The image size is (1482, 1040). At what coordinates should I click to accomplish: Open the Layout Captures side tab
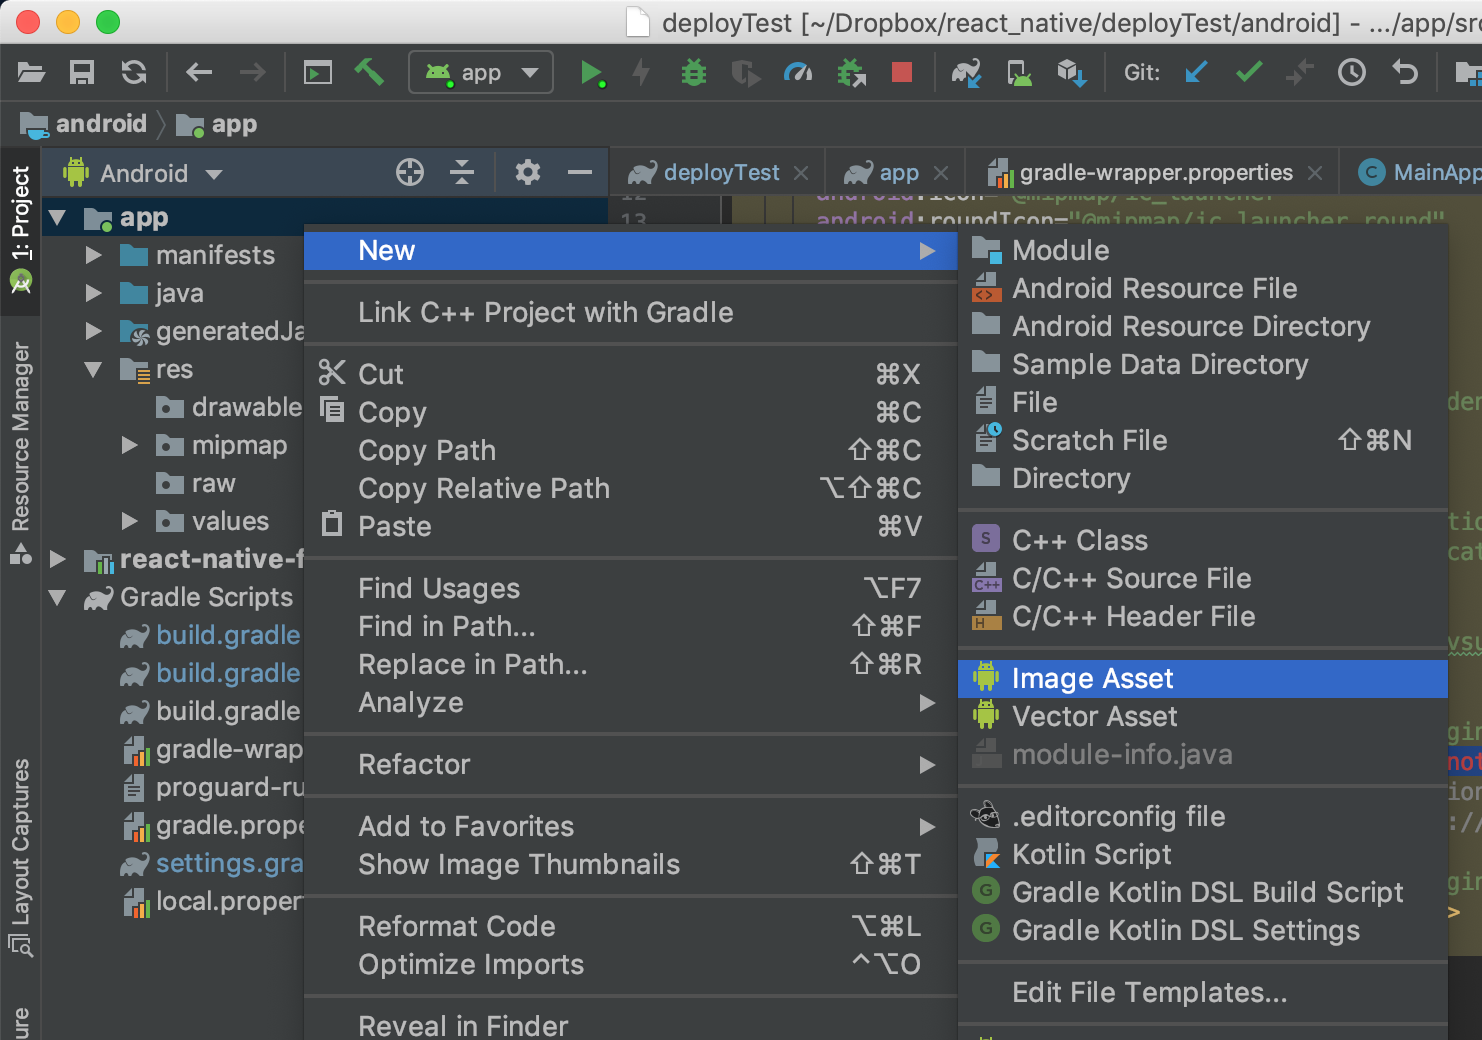(20, 857)
